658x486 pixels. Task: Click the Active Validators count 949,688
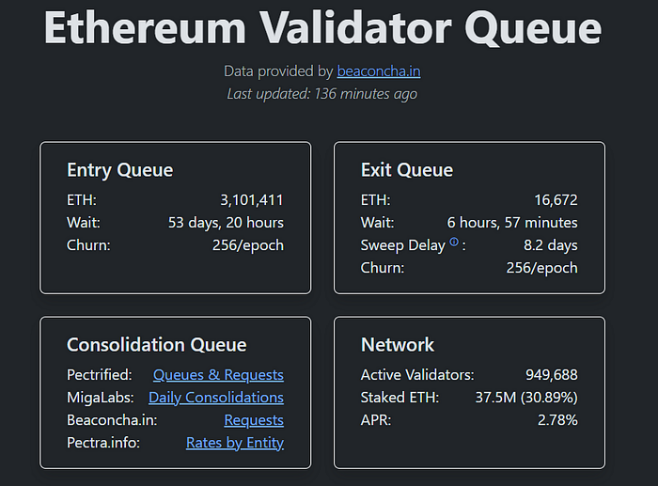tap(551, 375)
